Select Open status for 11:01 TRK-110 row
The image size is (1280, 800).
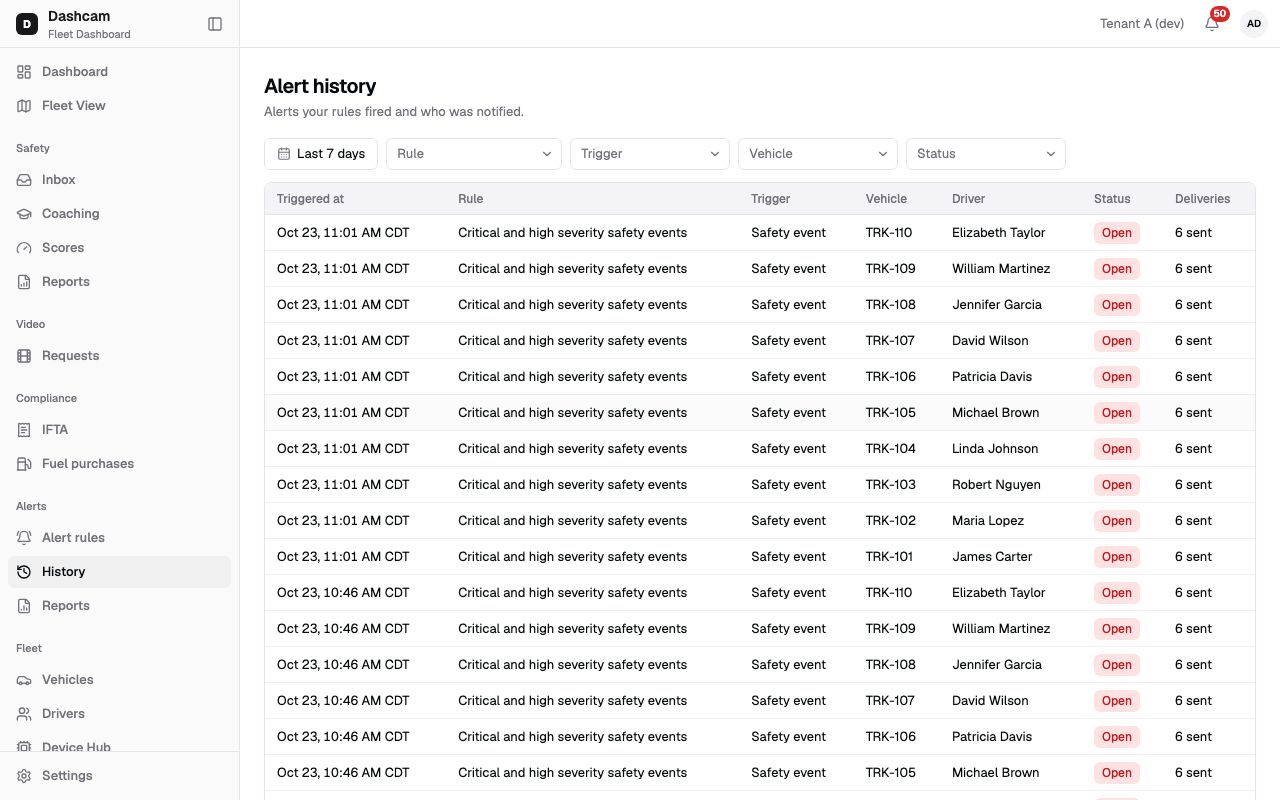coord(1117,233)
